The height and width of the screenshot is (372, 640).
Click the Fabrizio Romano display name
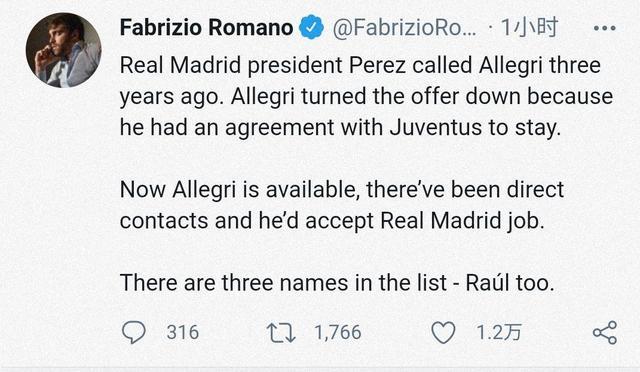pyautogui.click(x=207, y=27)
